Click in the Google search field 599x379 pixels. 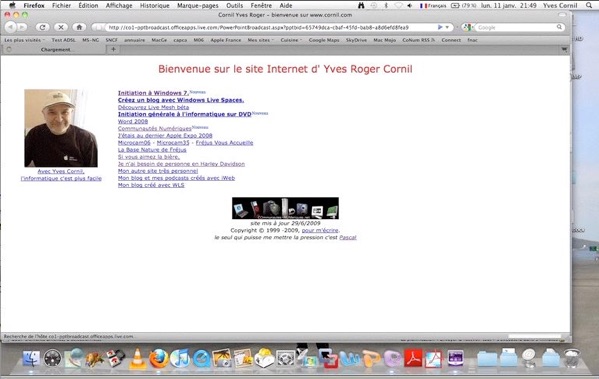click(x=517, y=27)
